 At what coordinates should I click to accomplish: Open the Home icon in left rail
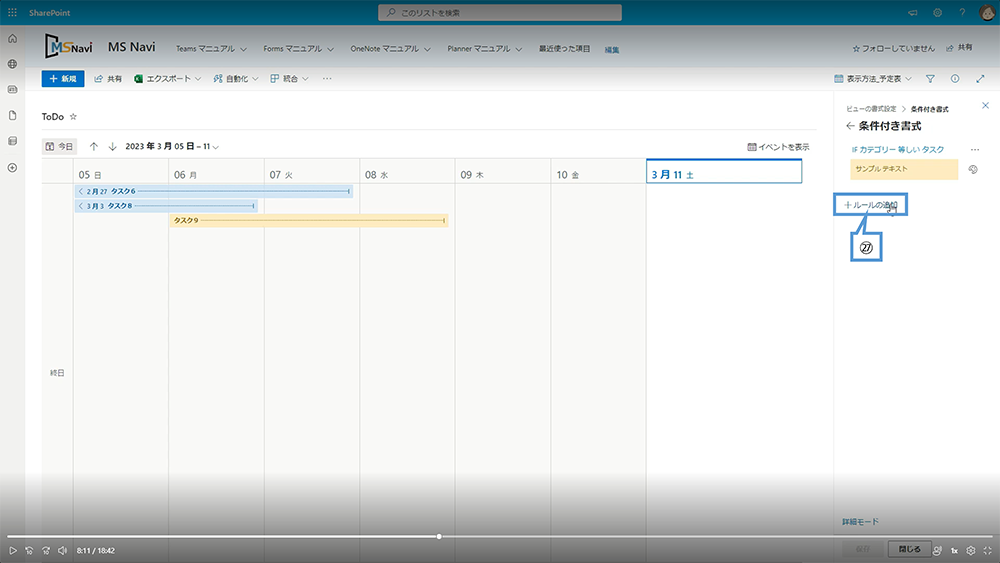coord(12,39)
